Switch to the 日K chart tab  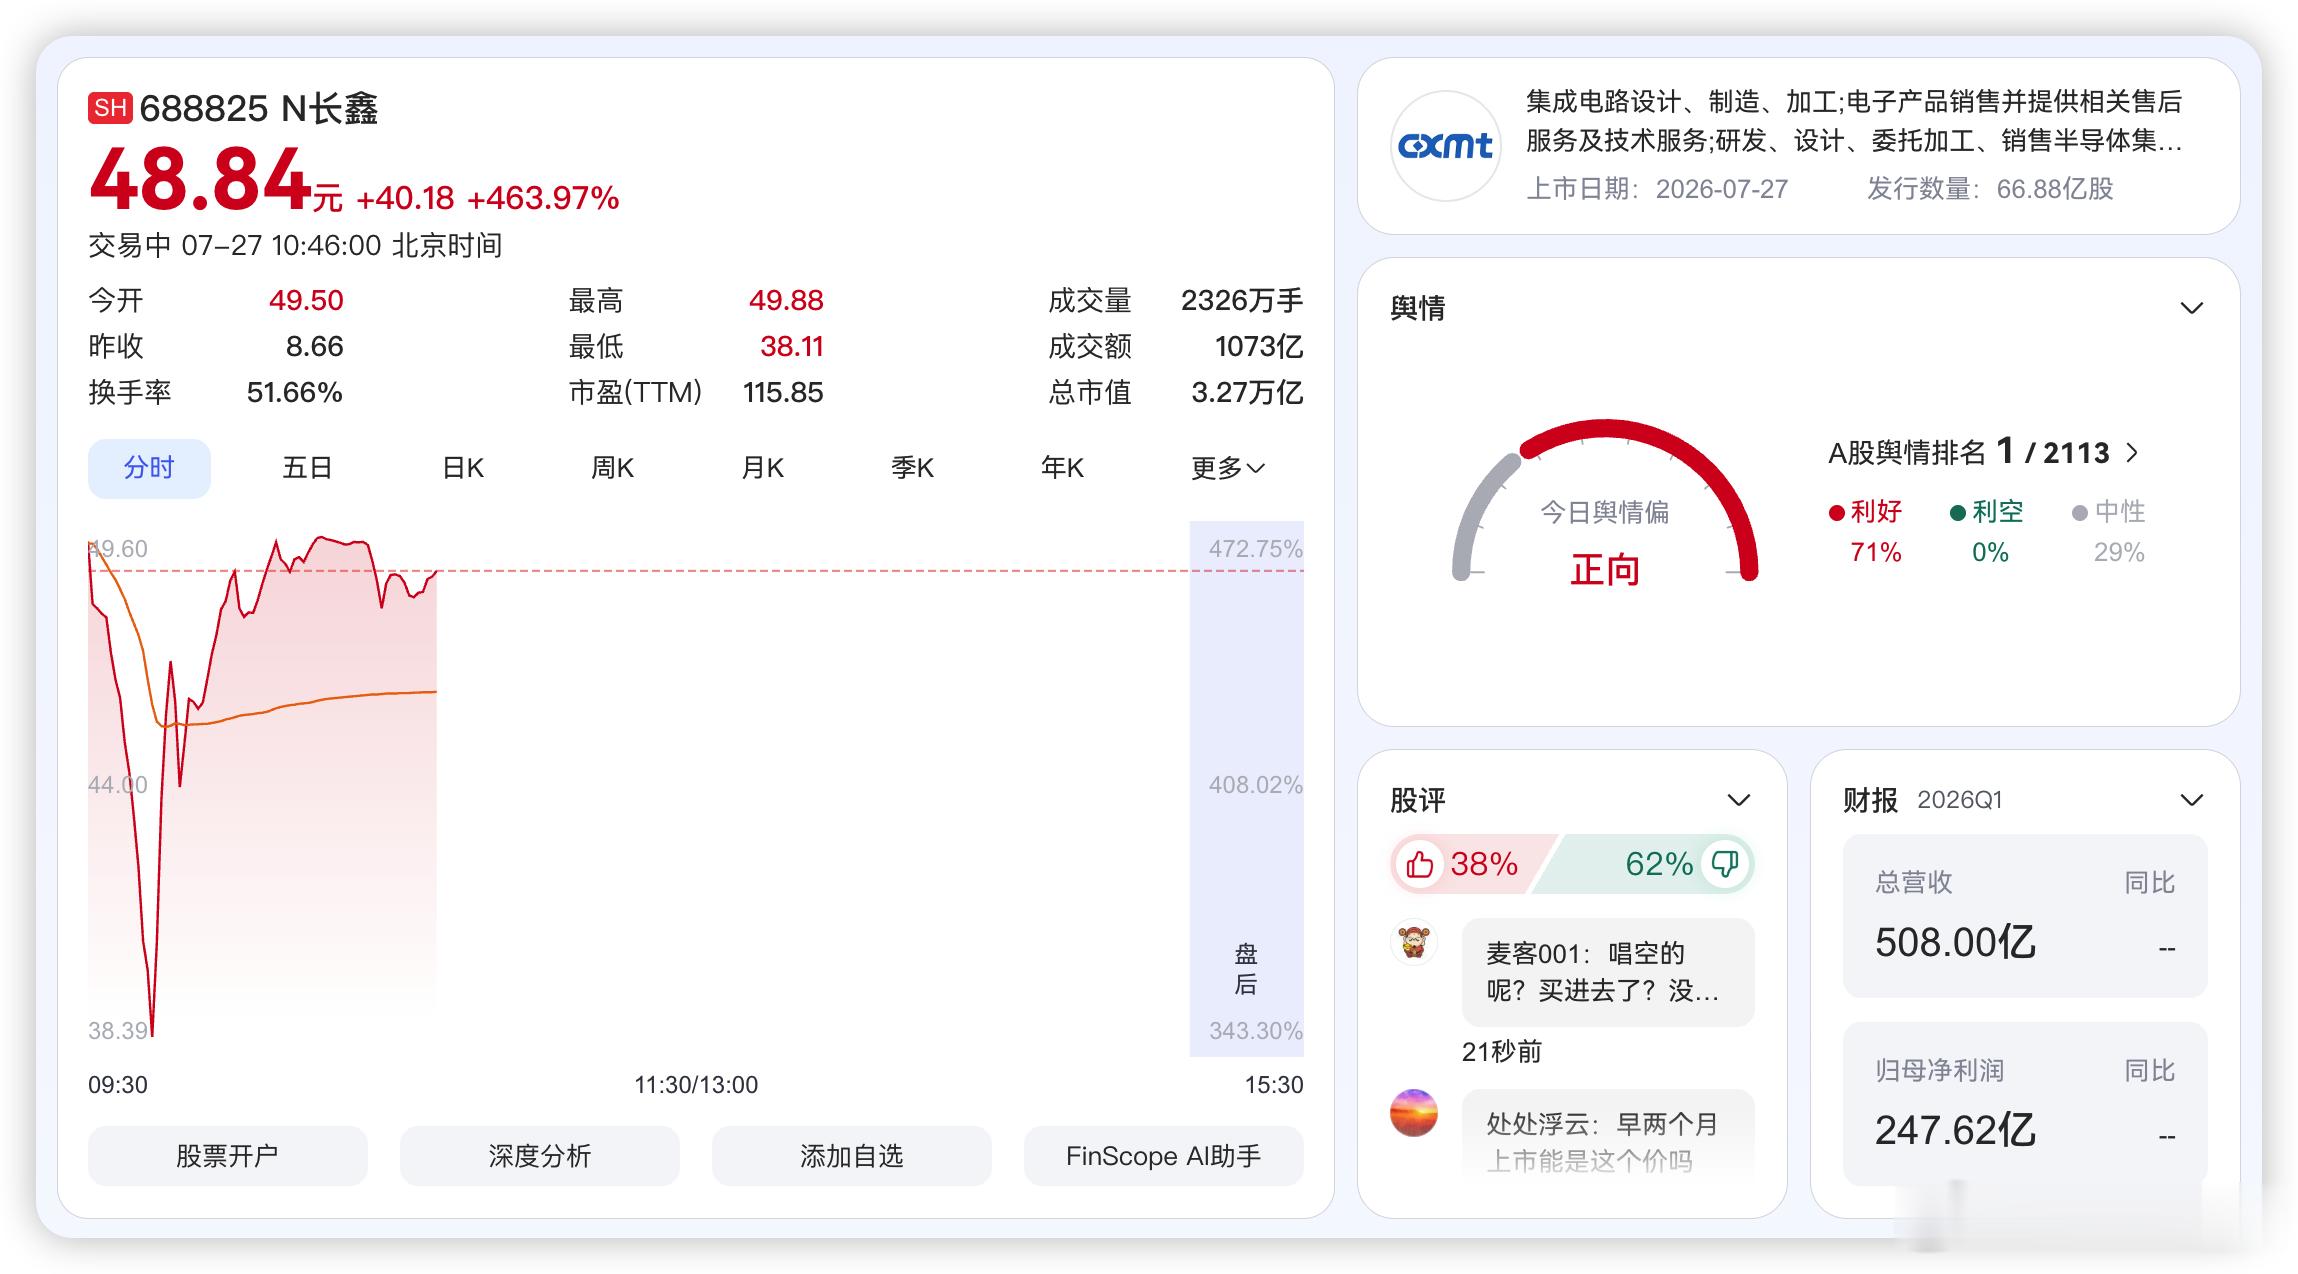tap(463, 468)
